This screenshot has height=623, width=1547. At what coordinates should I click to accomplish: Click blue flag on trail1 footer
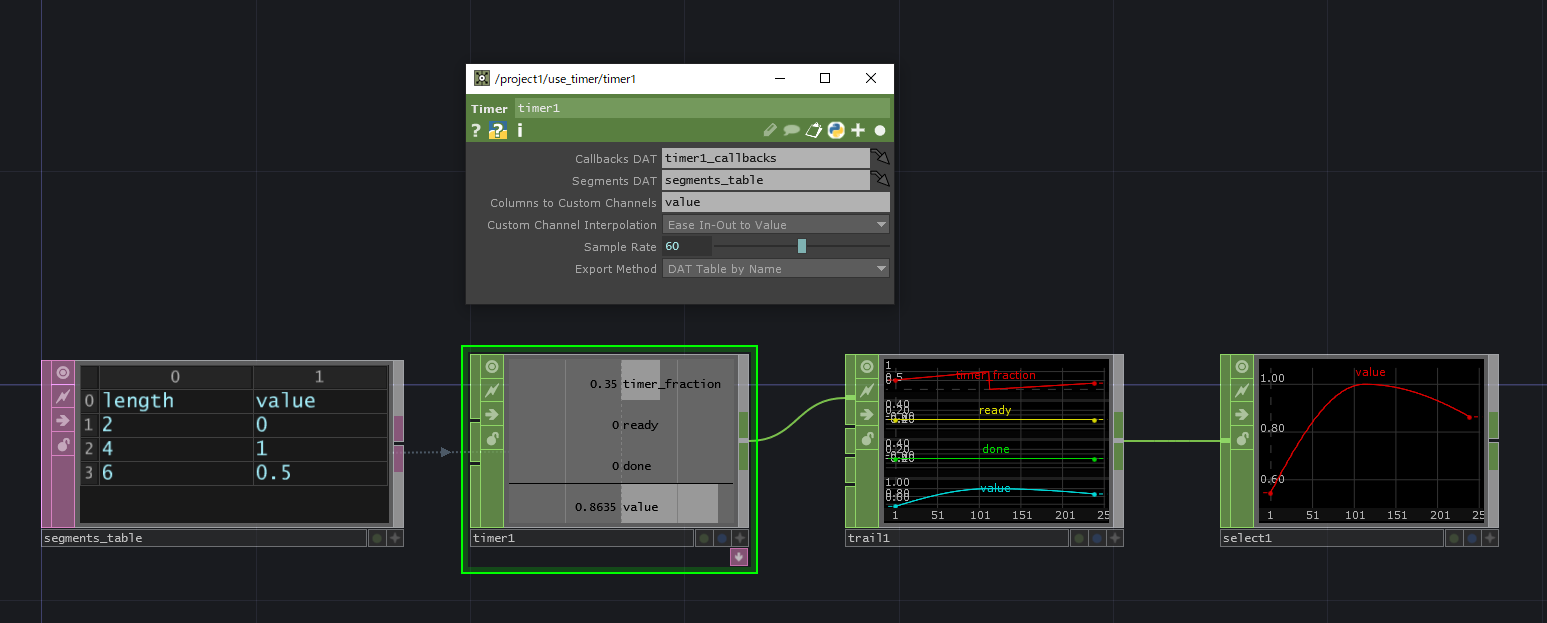(1097, 538)
